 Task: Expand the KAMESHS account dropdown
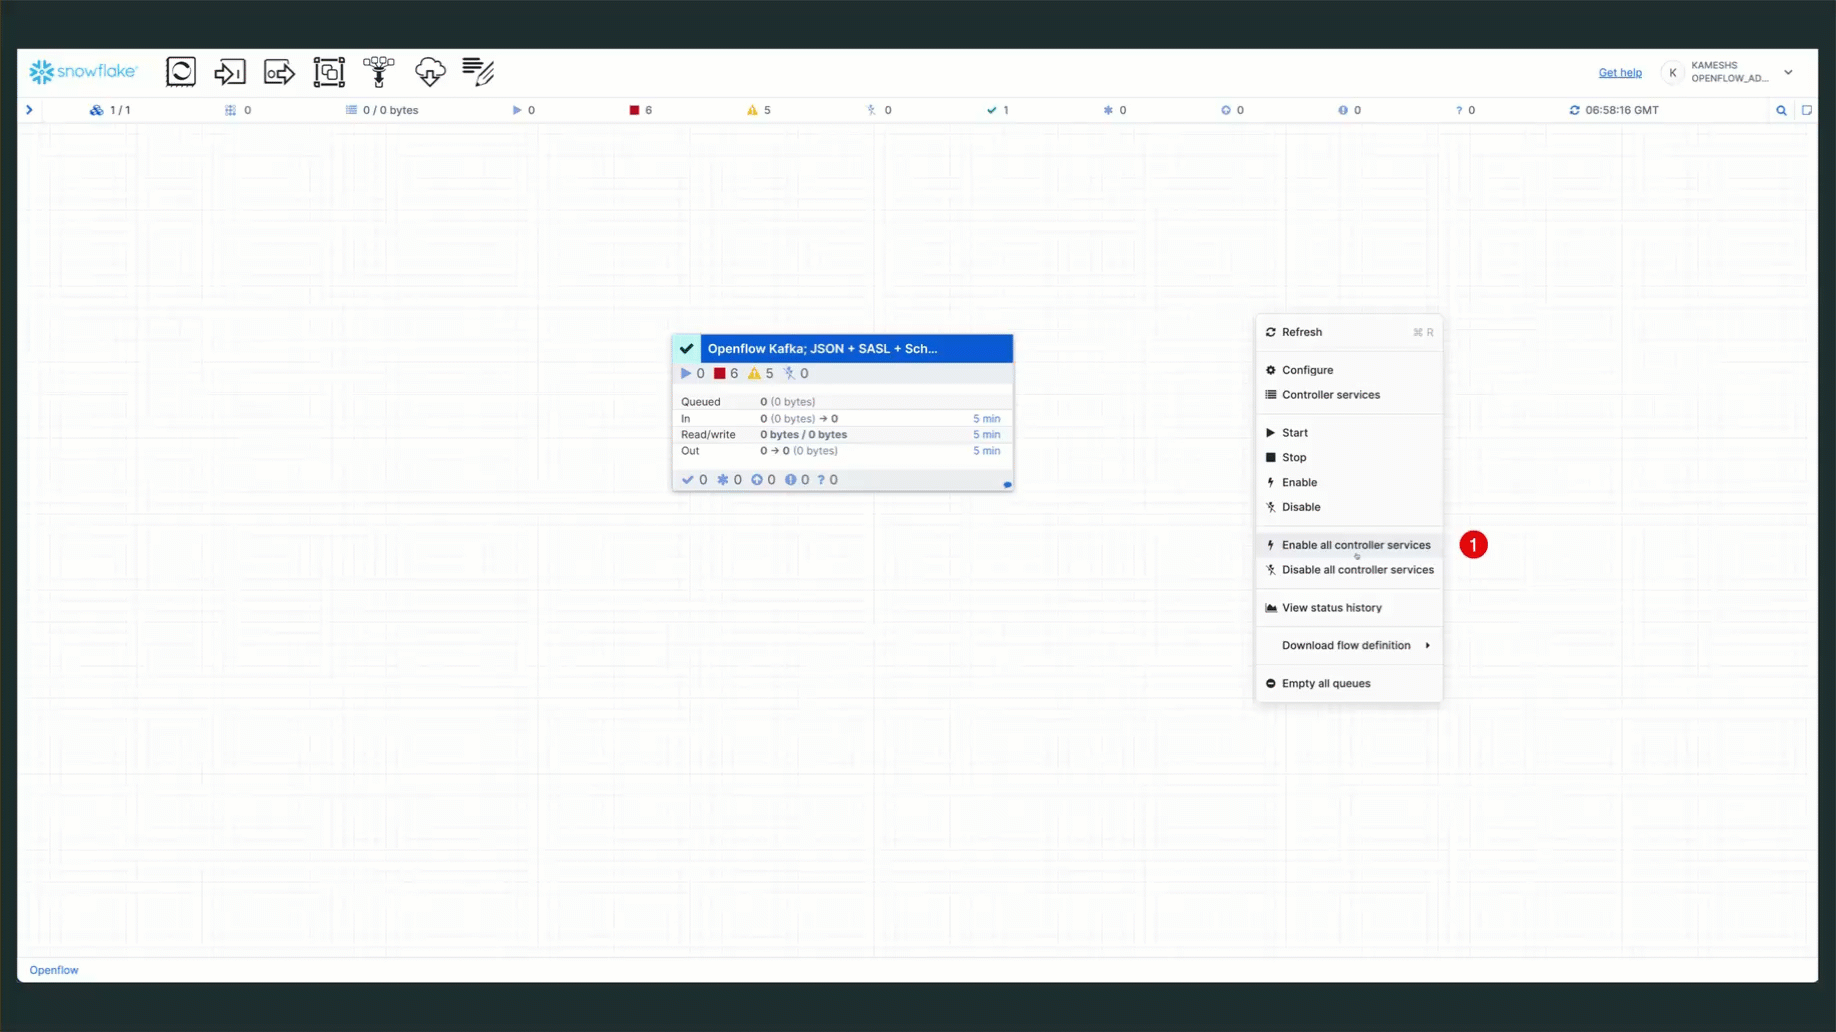point(1790,72)
